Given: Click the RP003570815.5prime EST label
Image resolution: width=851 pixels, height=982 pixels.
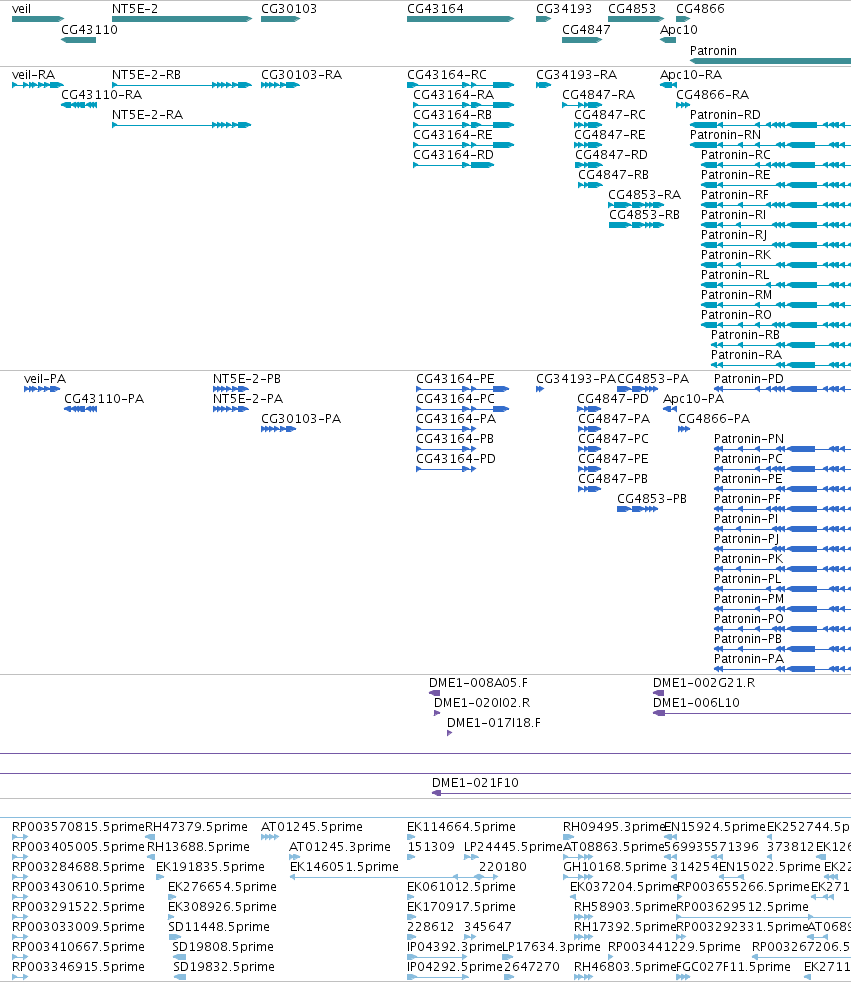Looking at the screenshot, I should pos(78,827).
